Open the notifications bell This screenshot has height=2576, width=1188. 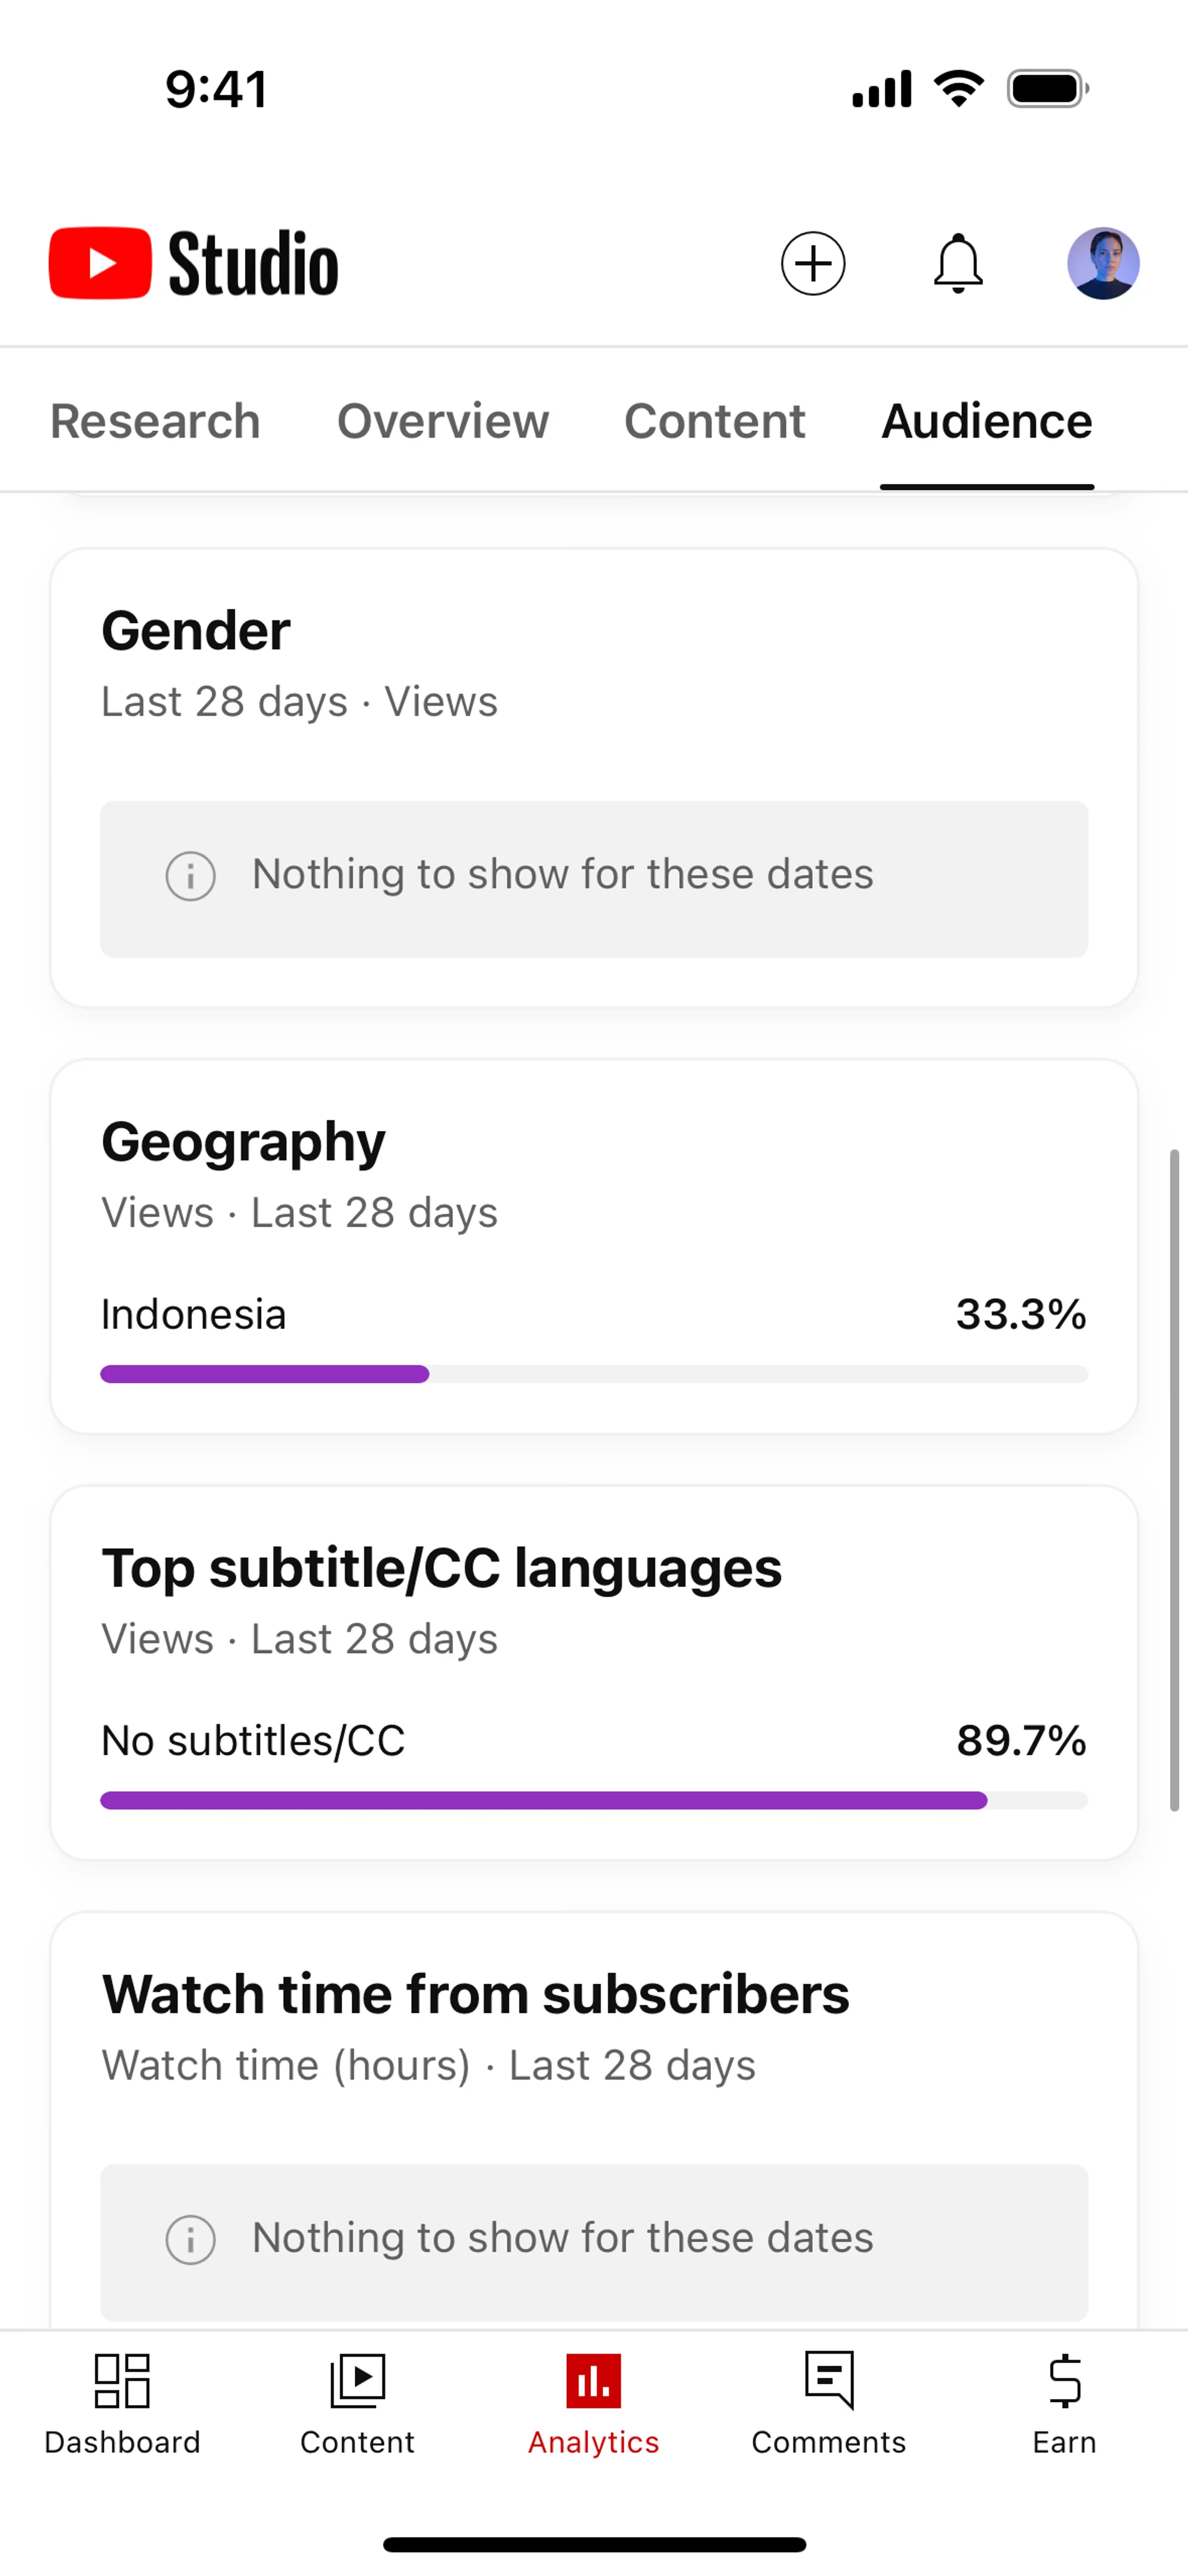[x=958, y=264]
